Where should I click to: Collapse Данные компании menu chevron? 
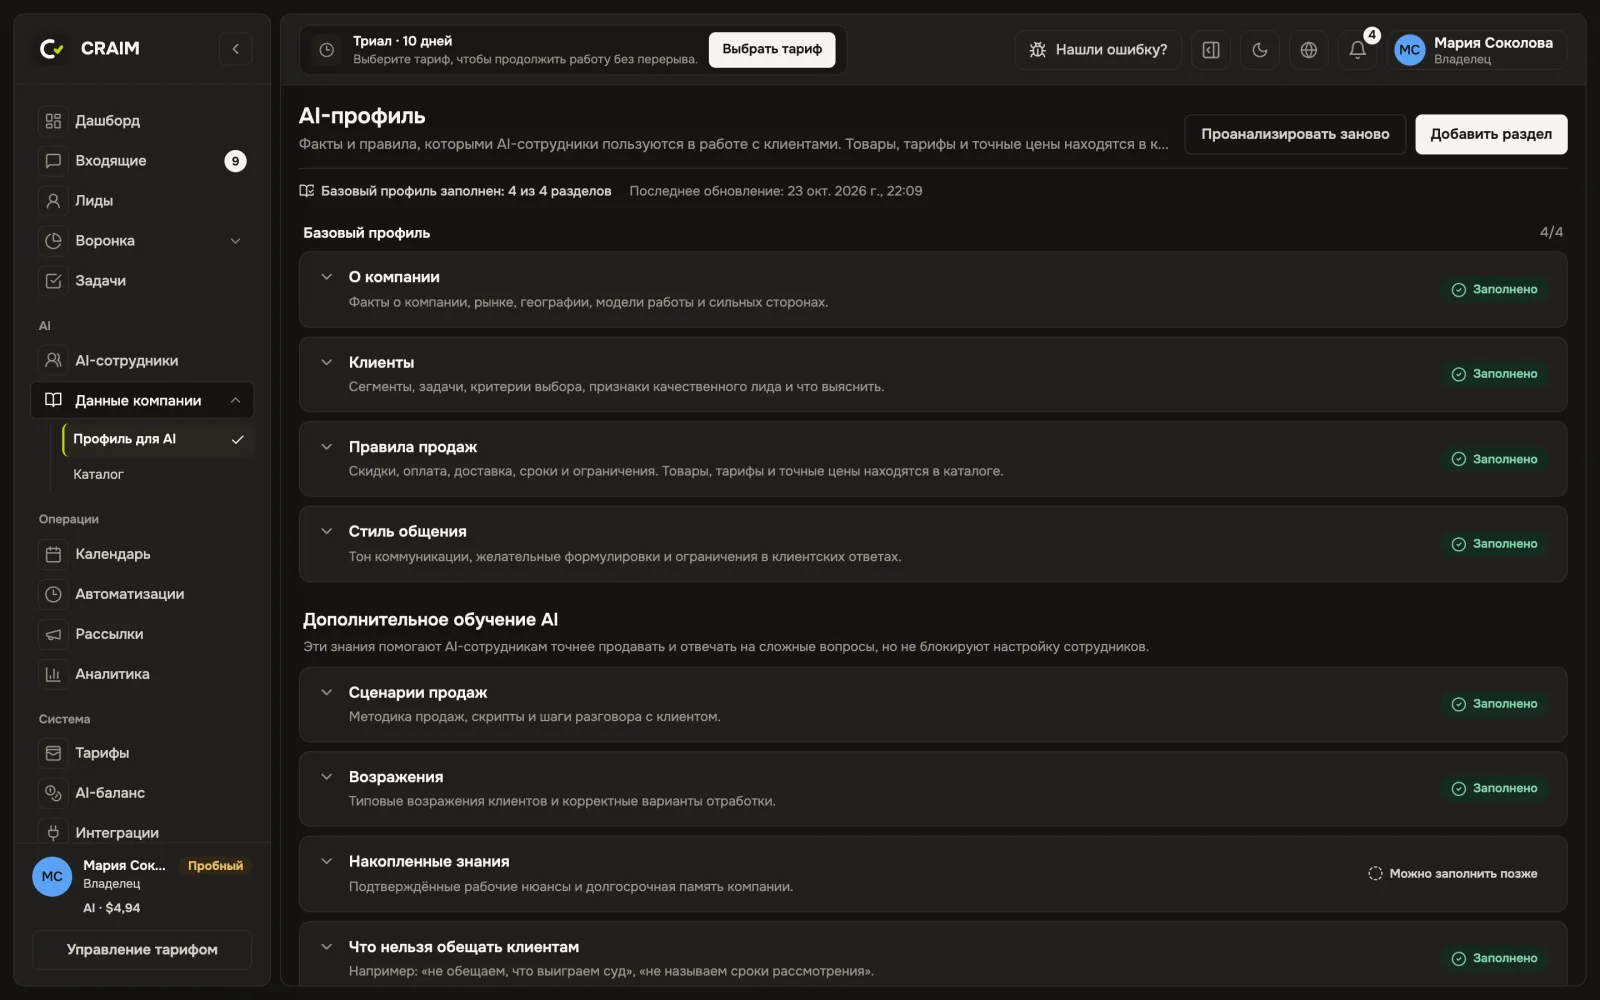235,401
